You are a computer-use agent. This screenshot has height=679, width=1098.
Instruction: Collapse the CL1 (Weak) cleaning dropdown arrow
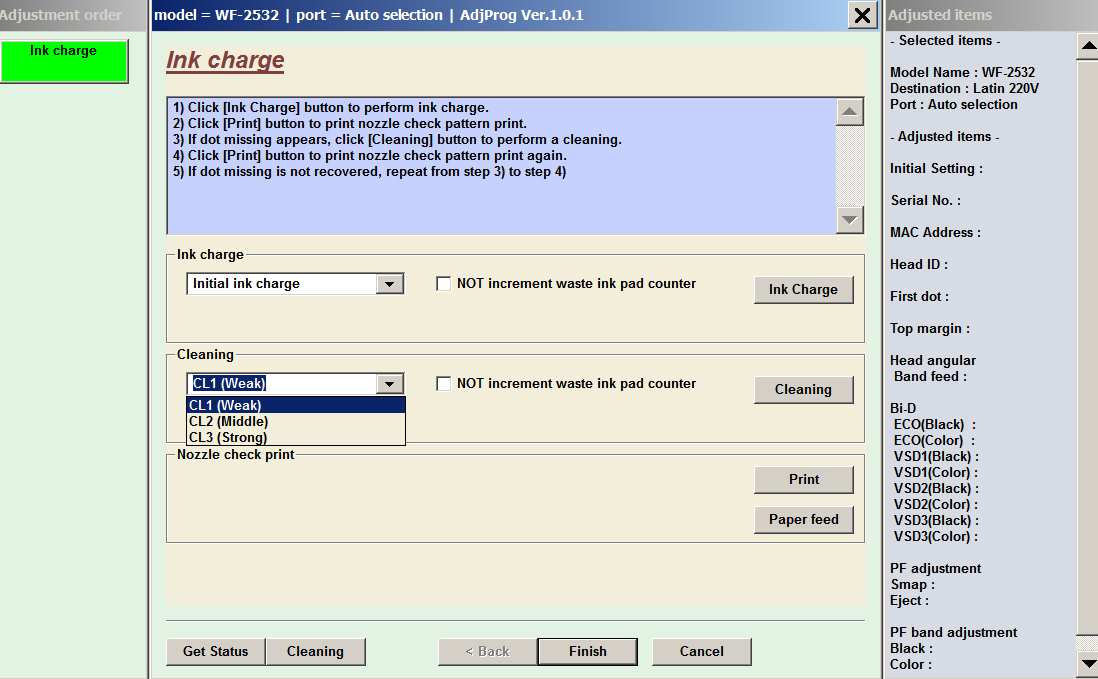[x=389, y=384]
